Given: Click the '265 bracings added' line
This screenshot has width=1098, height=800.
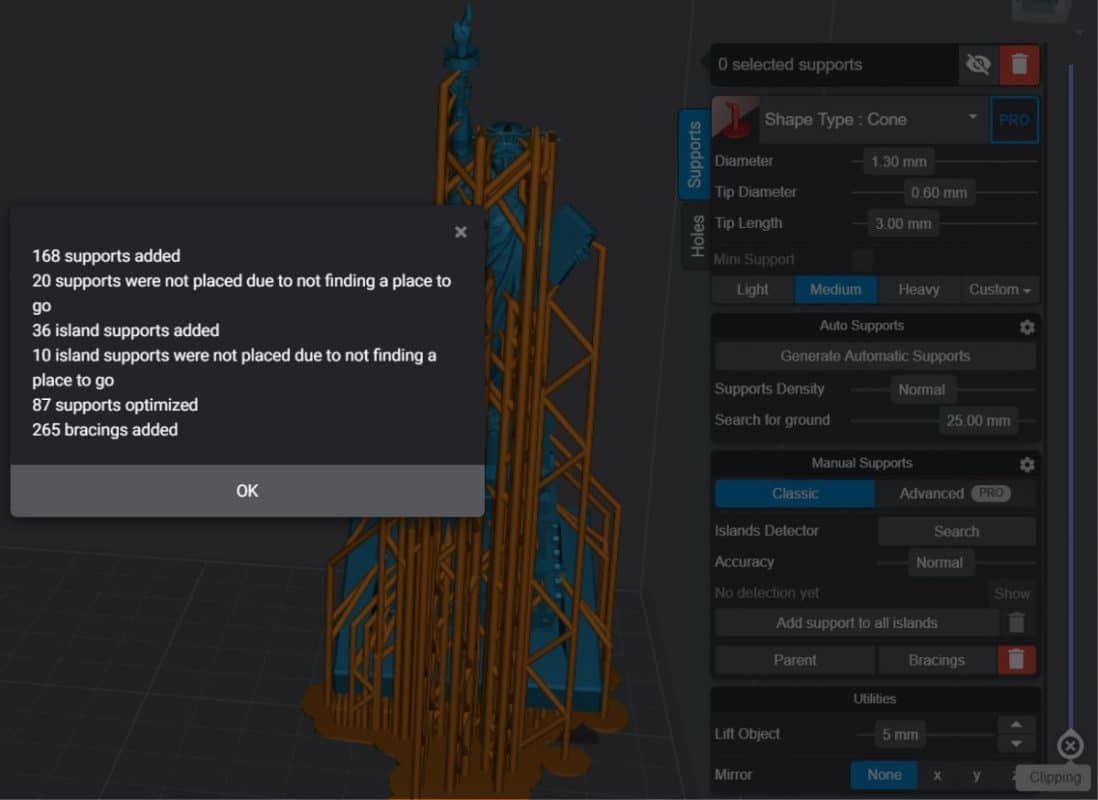Looking at the screenshot, I should 105,429.
